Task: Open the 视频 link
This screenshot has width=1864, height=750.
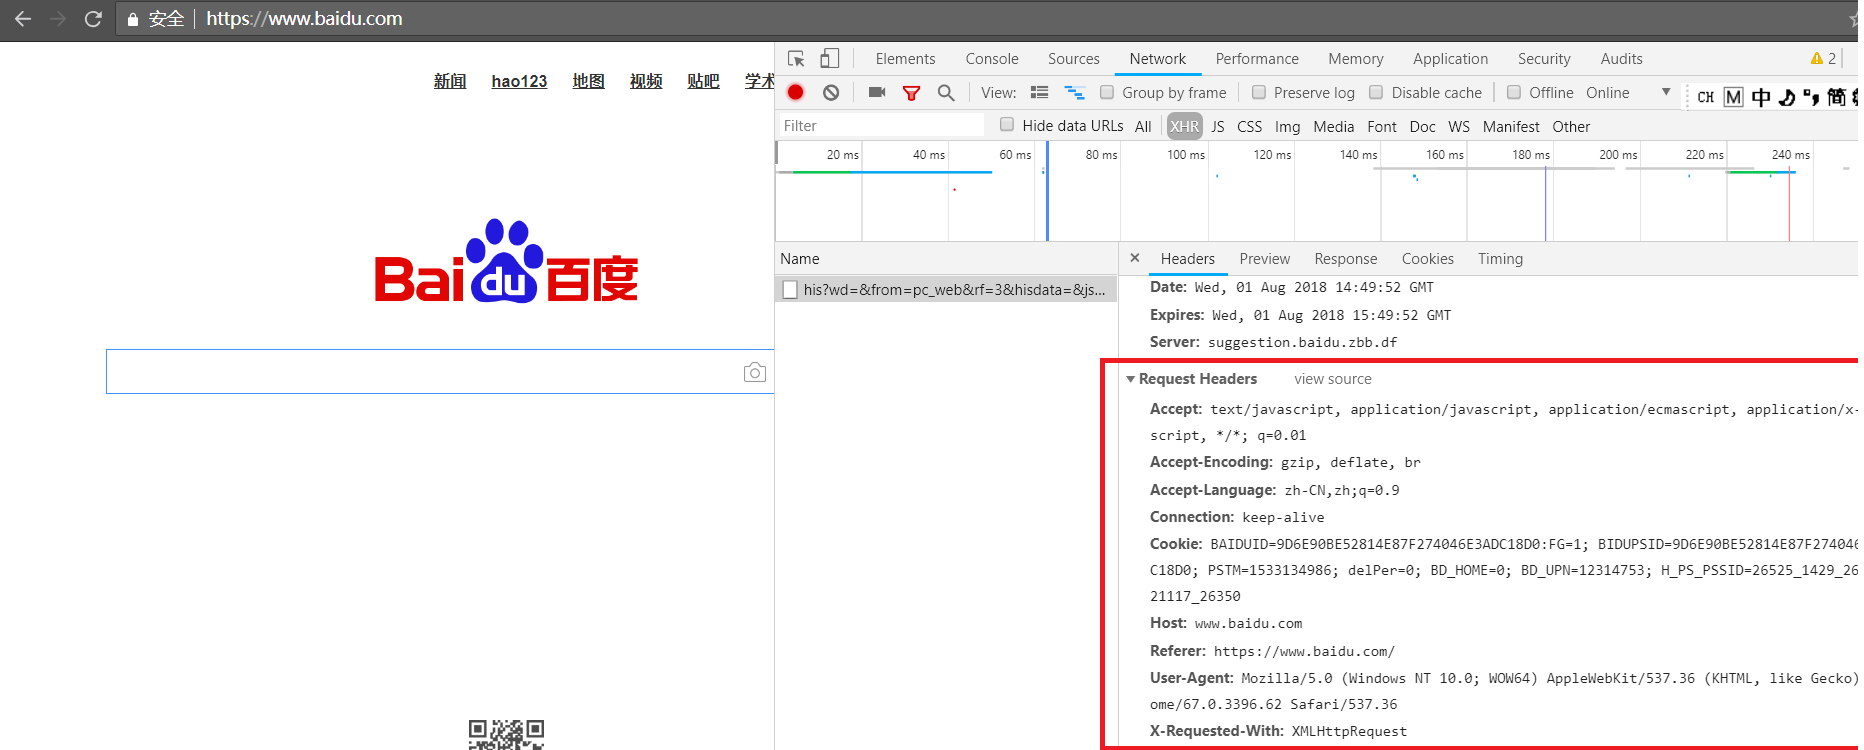Action: click(x=646, y=81)
